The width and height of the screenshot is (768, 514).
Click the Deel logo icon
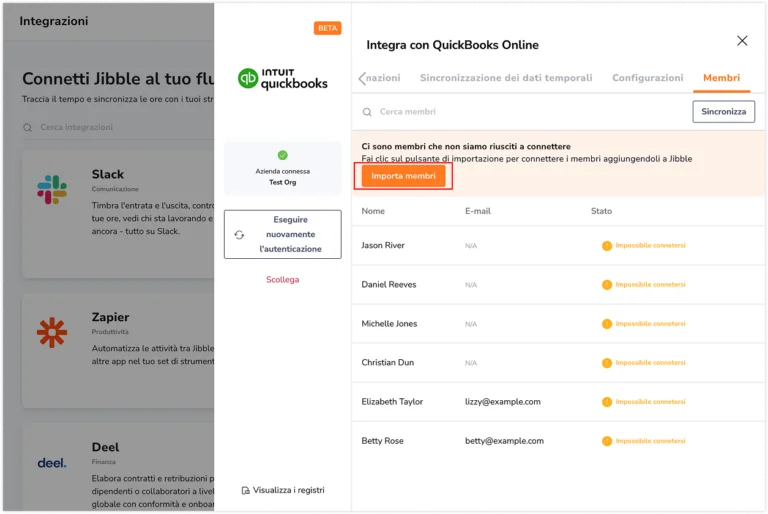click(x=52, y=463)
